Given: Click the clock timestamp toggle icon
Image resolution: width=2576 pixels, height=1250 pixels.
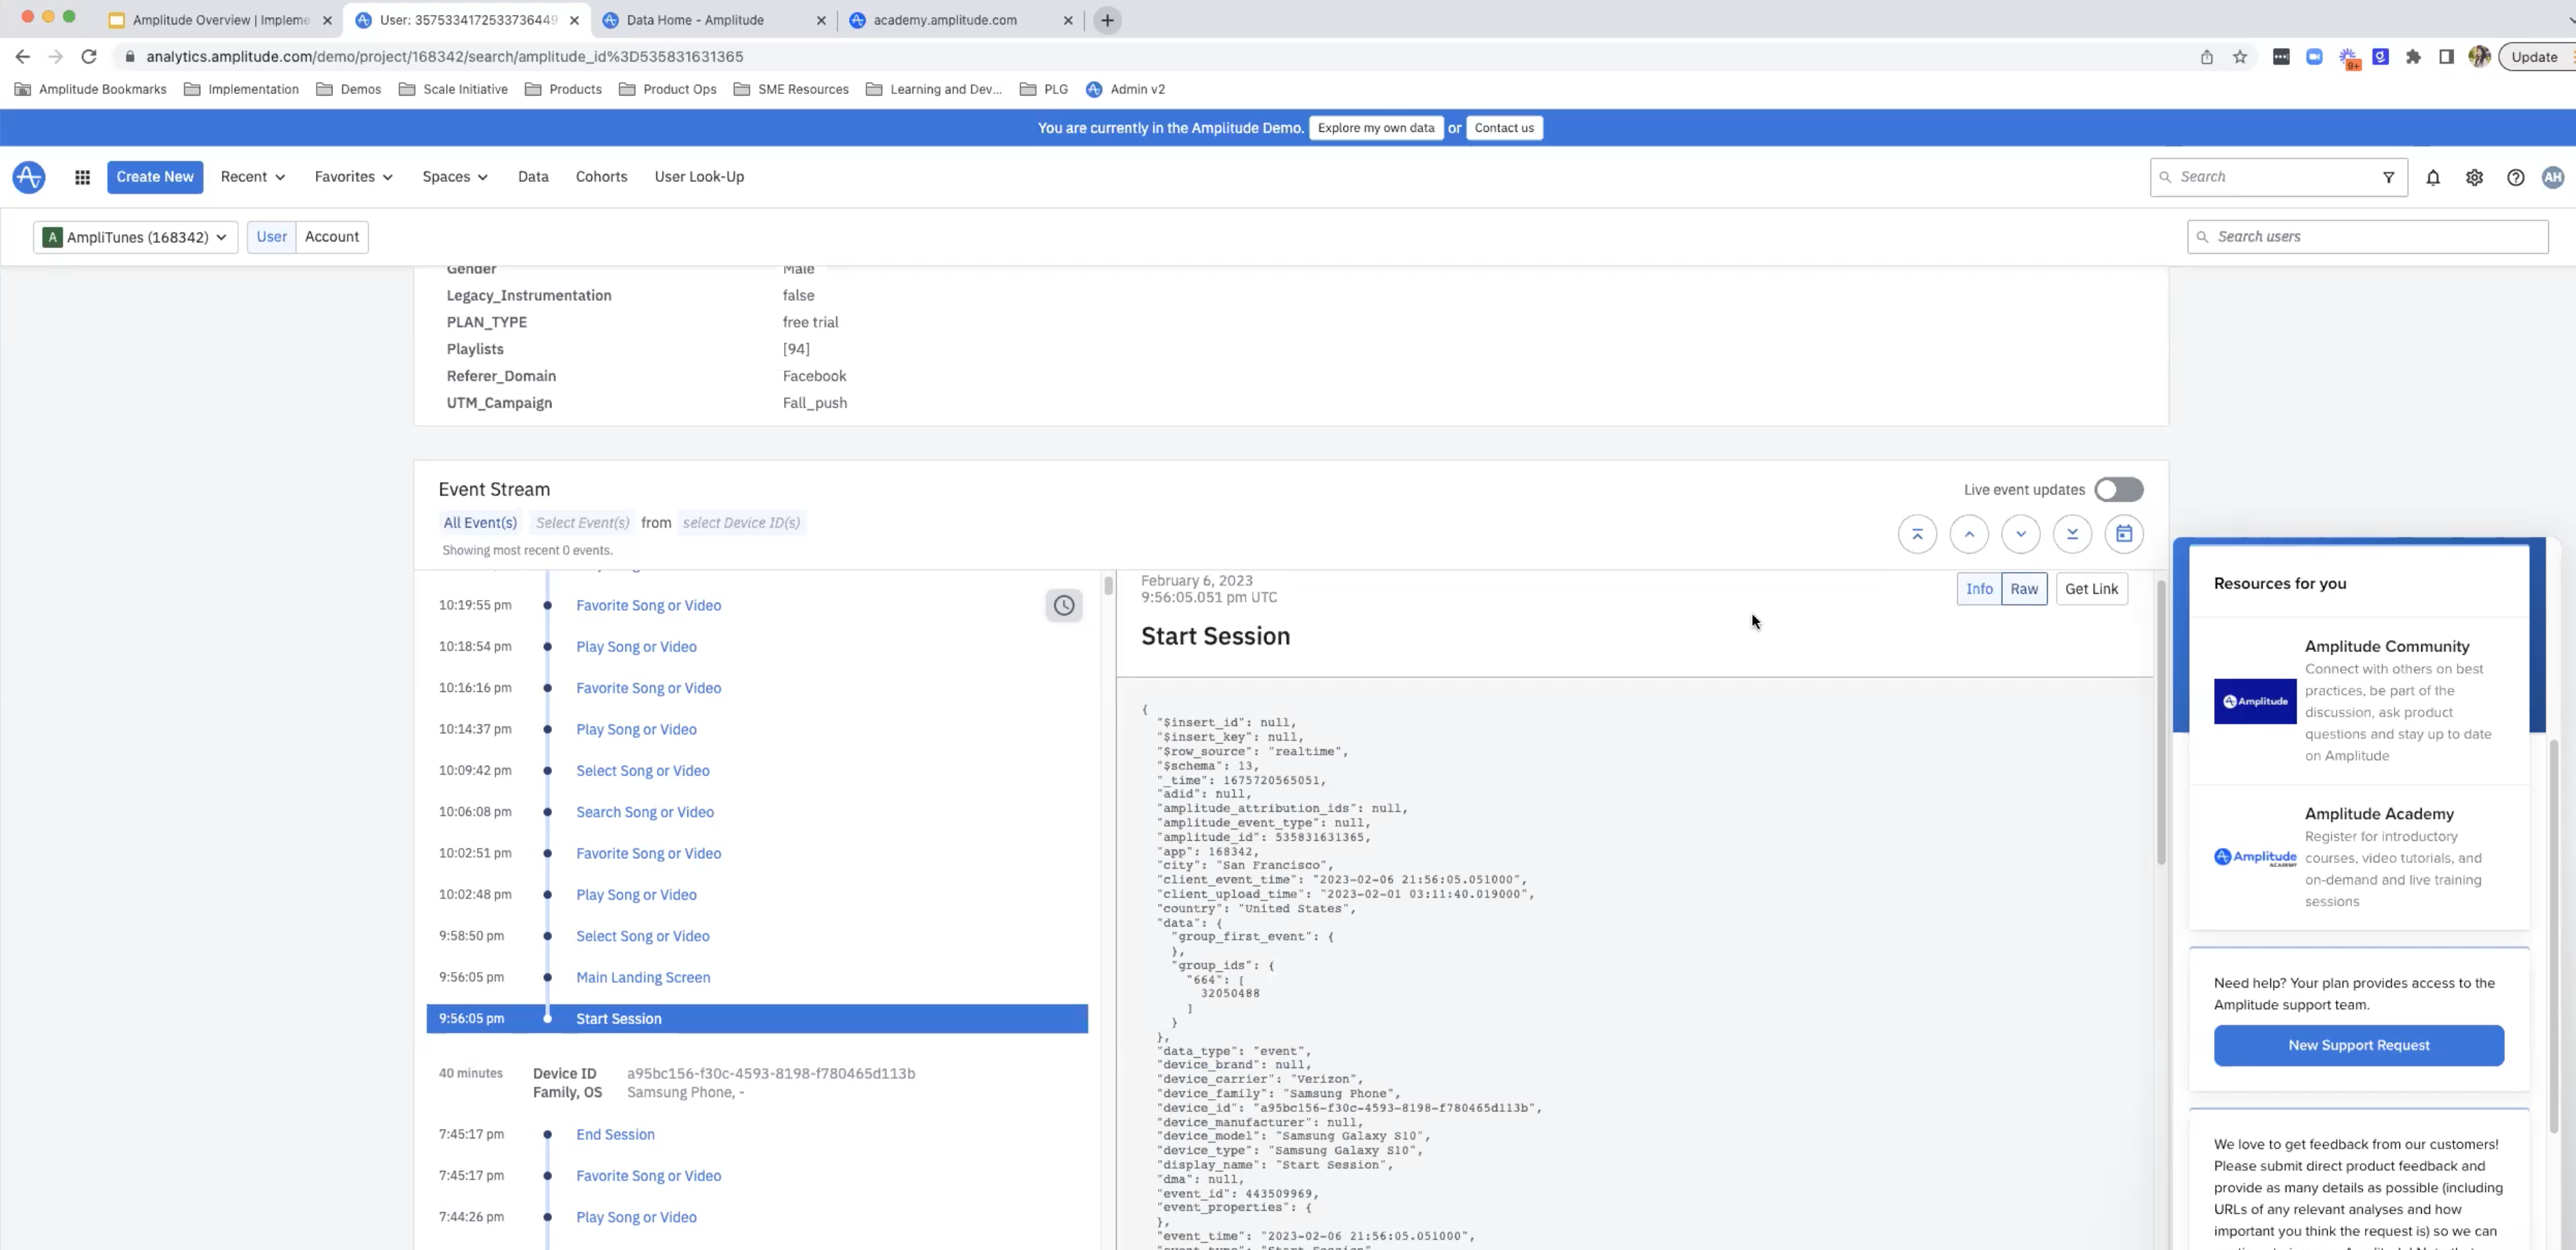Looking at the screenshot, I should click(x=1063, y=605).
